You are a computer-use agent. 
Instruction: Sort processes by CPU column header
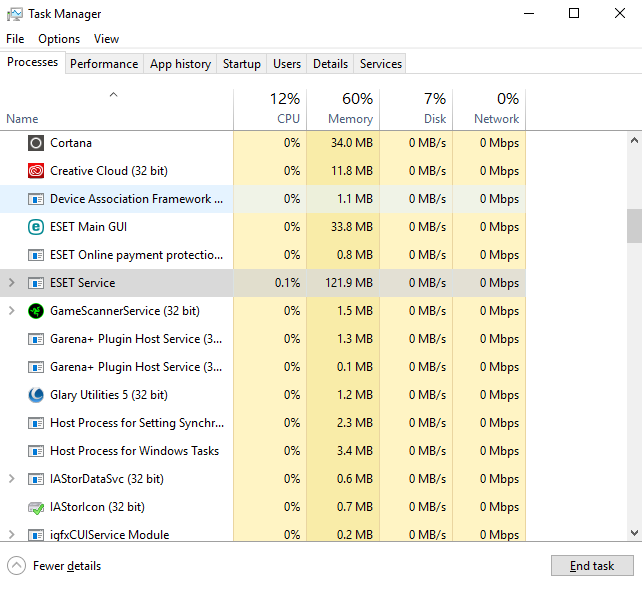pos(270,109)
